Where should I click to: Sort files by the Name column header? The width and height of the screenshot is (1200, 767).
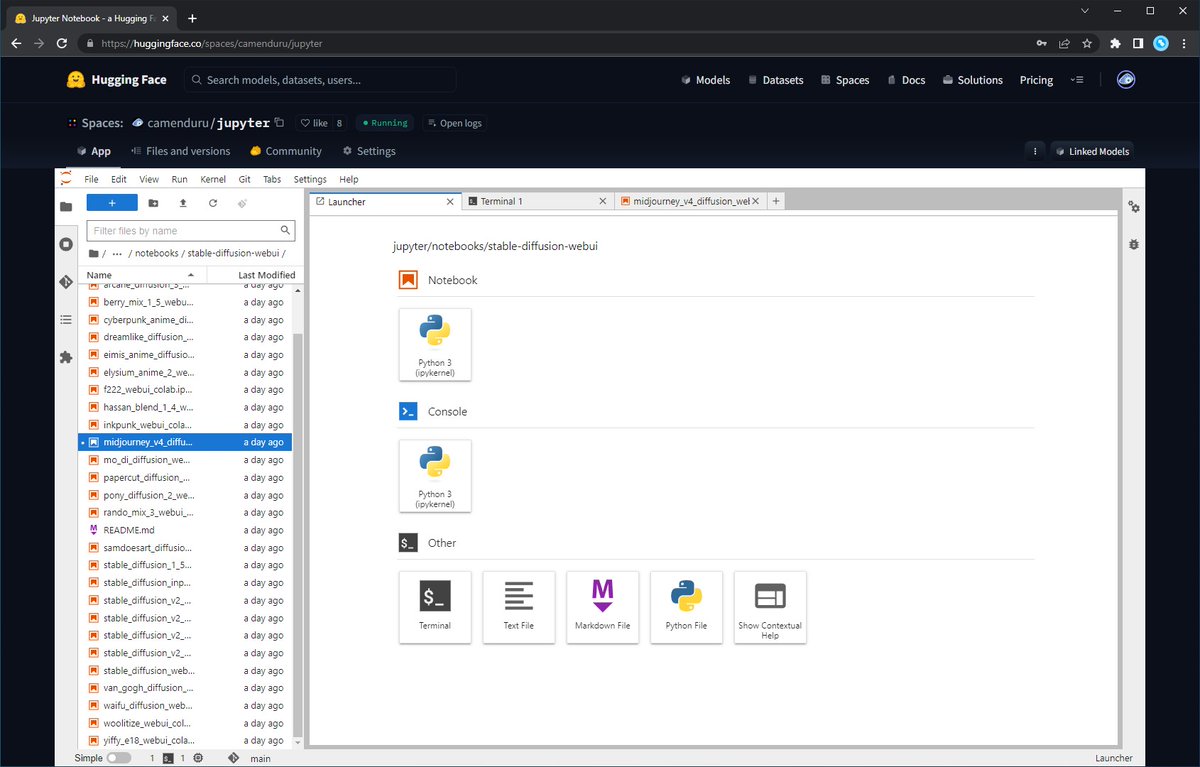tap(142, 275)
